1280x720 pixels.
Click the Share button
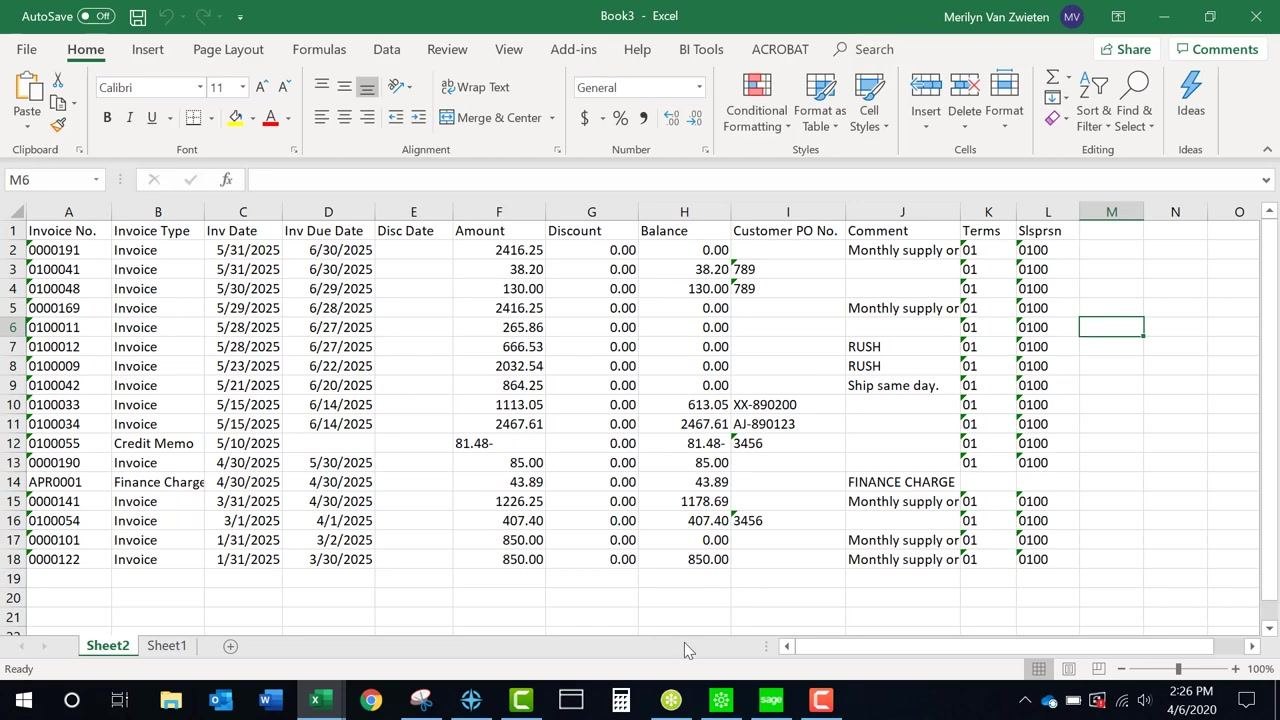pos(1125,49)
